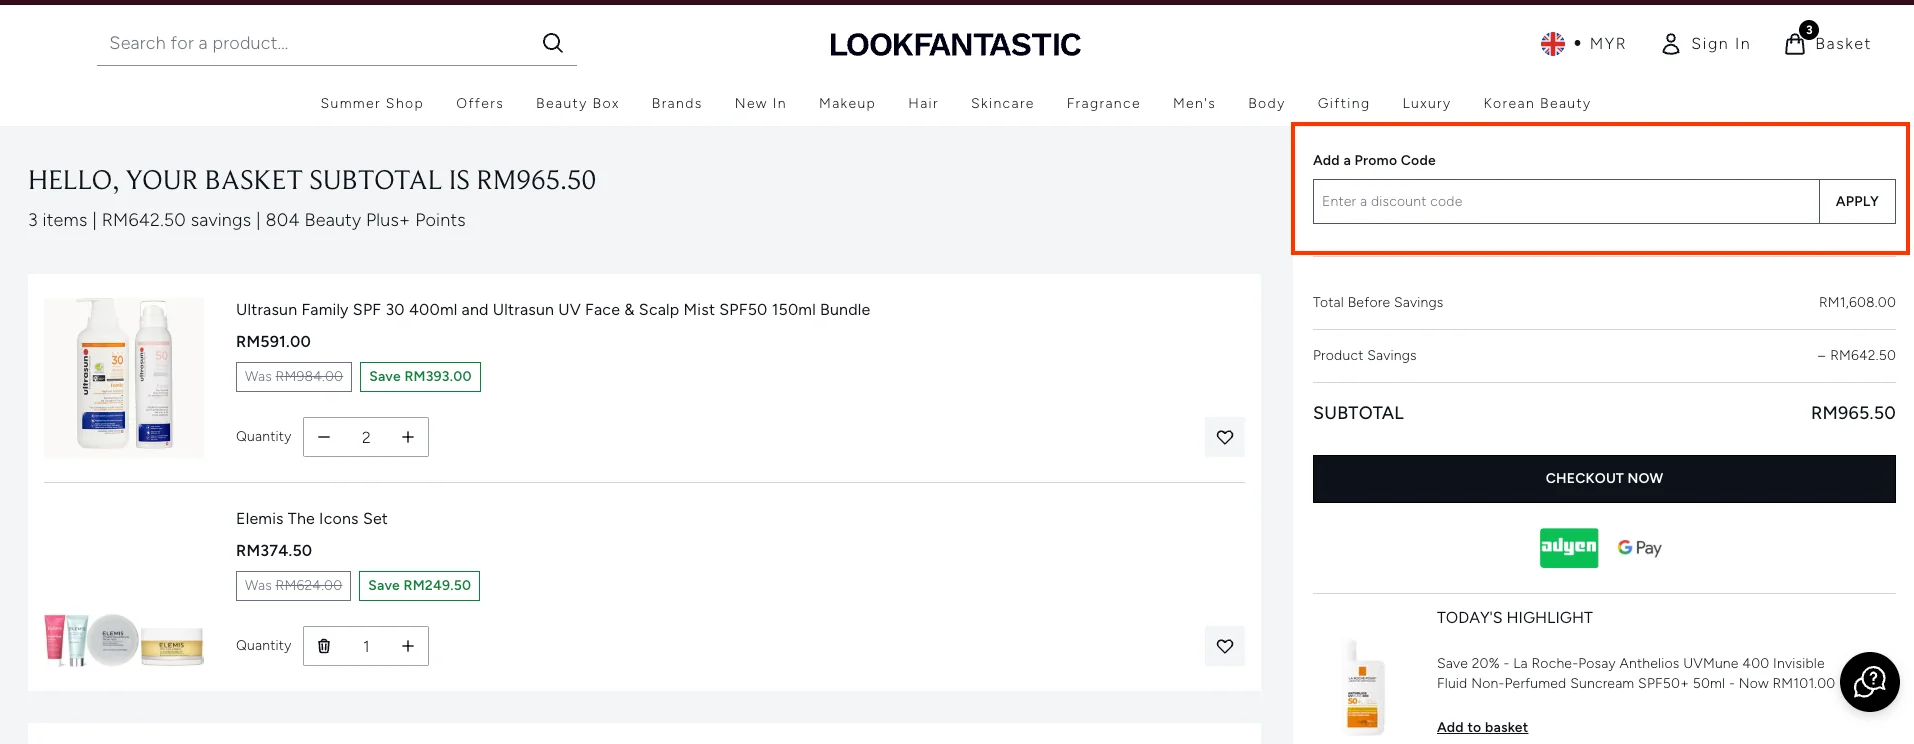The height and width of the screenshot is (744, 1914).
Task: Click the SUBTOTAL amount RM965.50
Action: click(x=1853, y=413)
